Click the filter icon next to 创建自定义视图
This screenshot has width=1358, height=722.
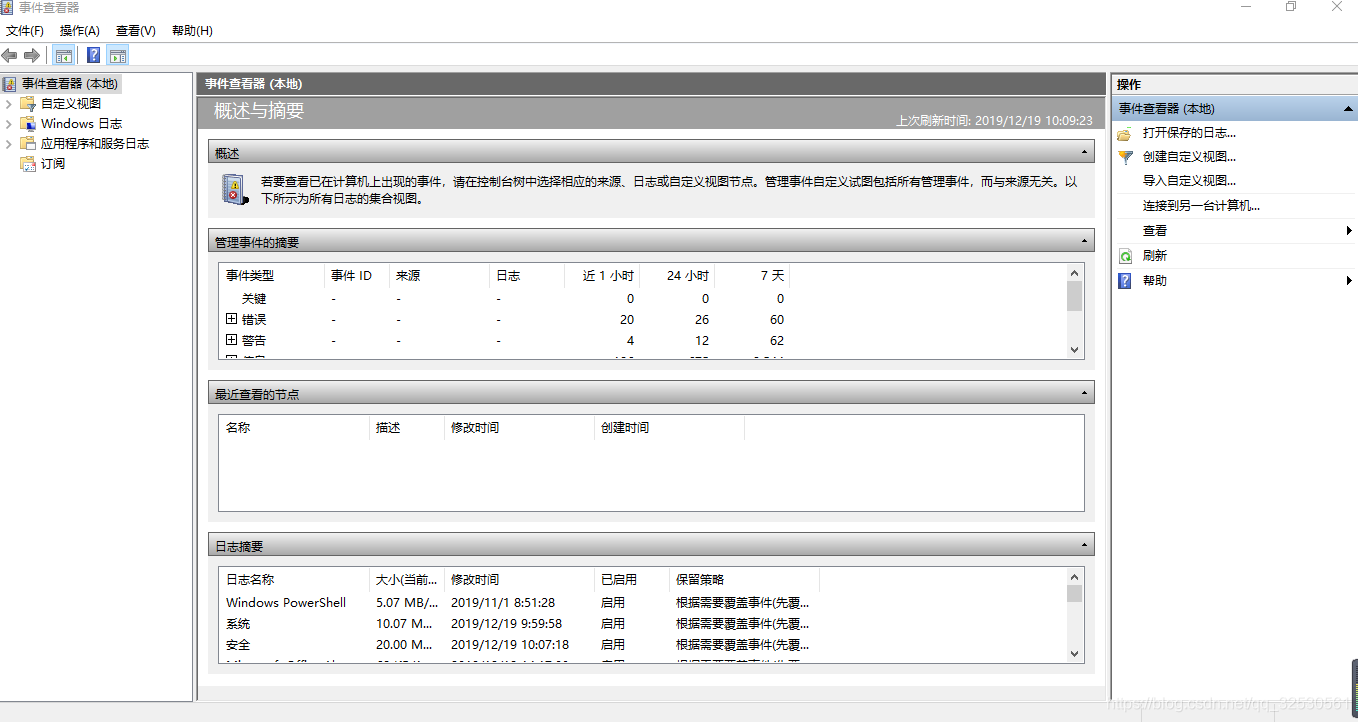(x=1127, y=156)
